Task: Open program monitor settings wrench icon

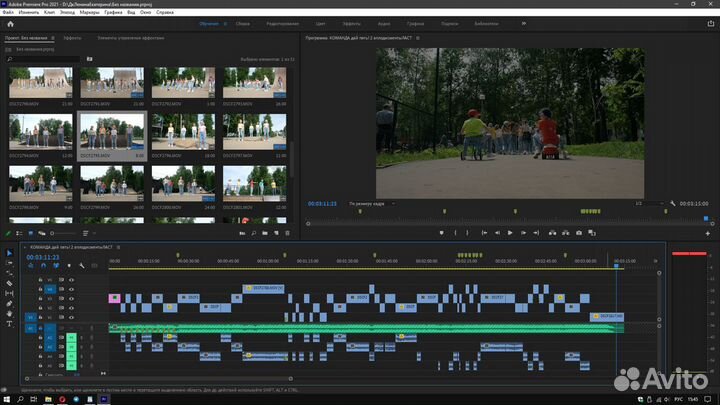Action: pos(673,203)
